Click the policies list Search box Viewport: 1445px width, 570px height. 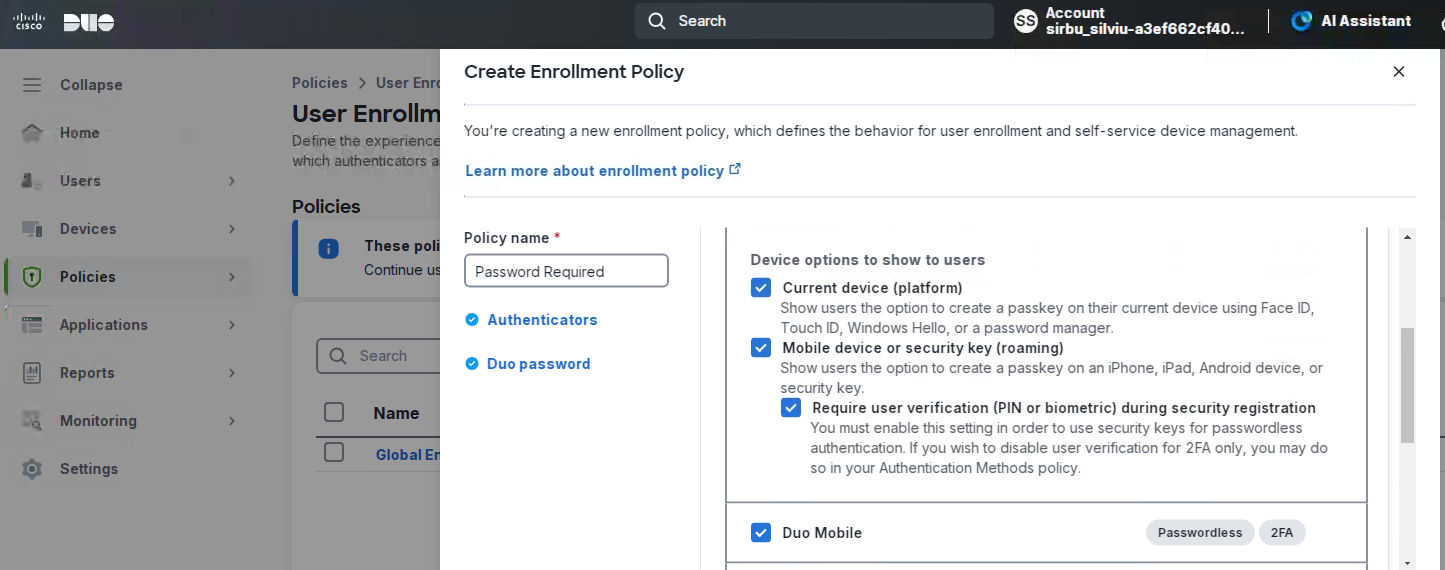click(x=380, y=356)
